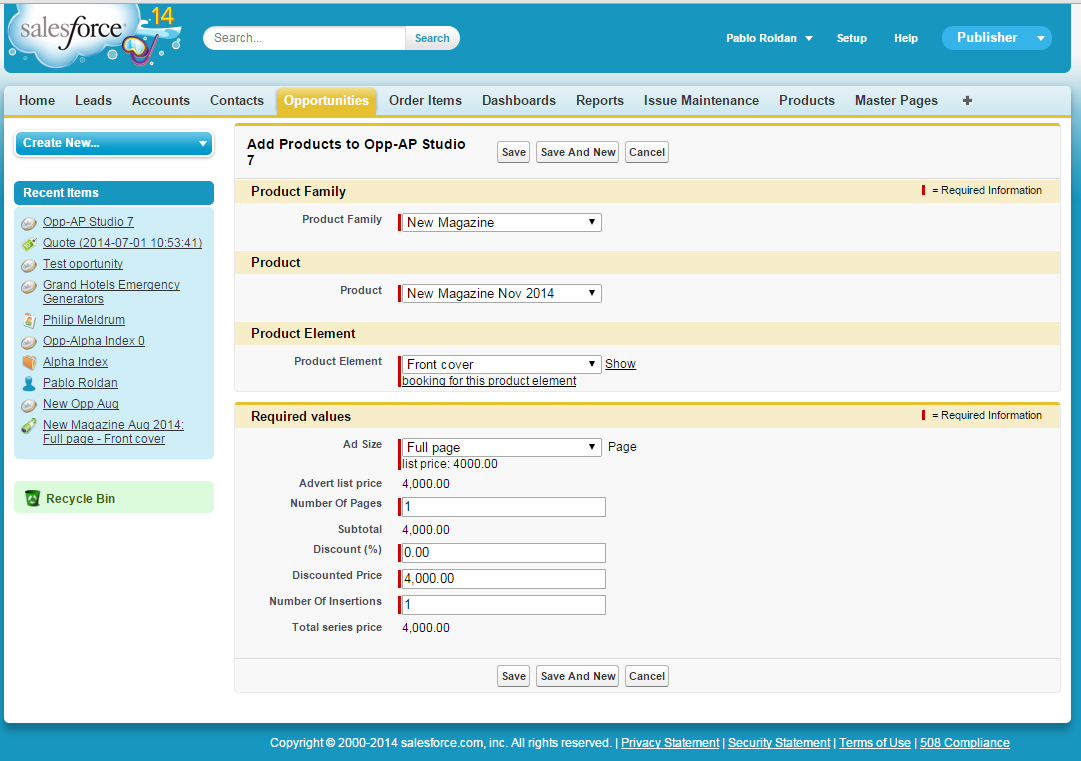
Task: Open the Master Pages tab
Action: tap(896, 101)
